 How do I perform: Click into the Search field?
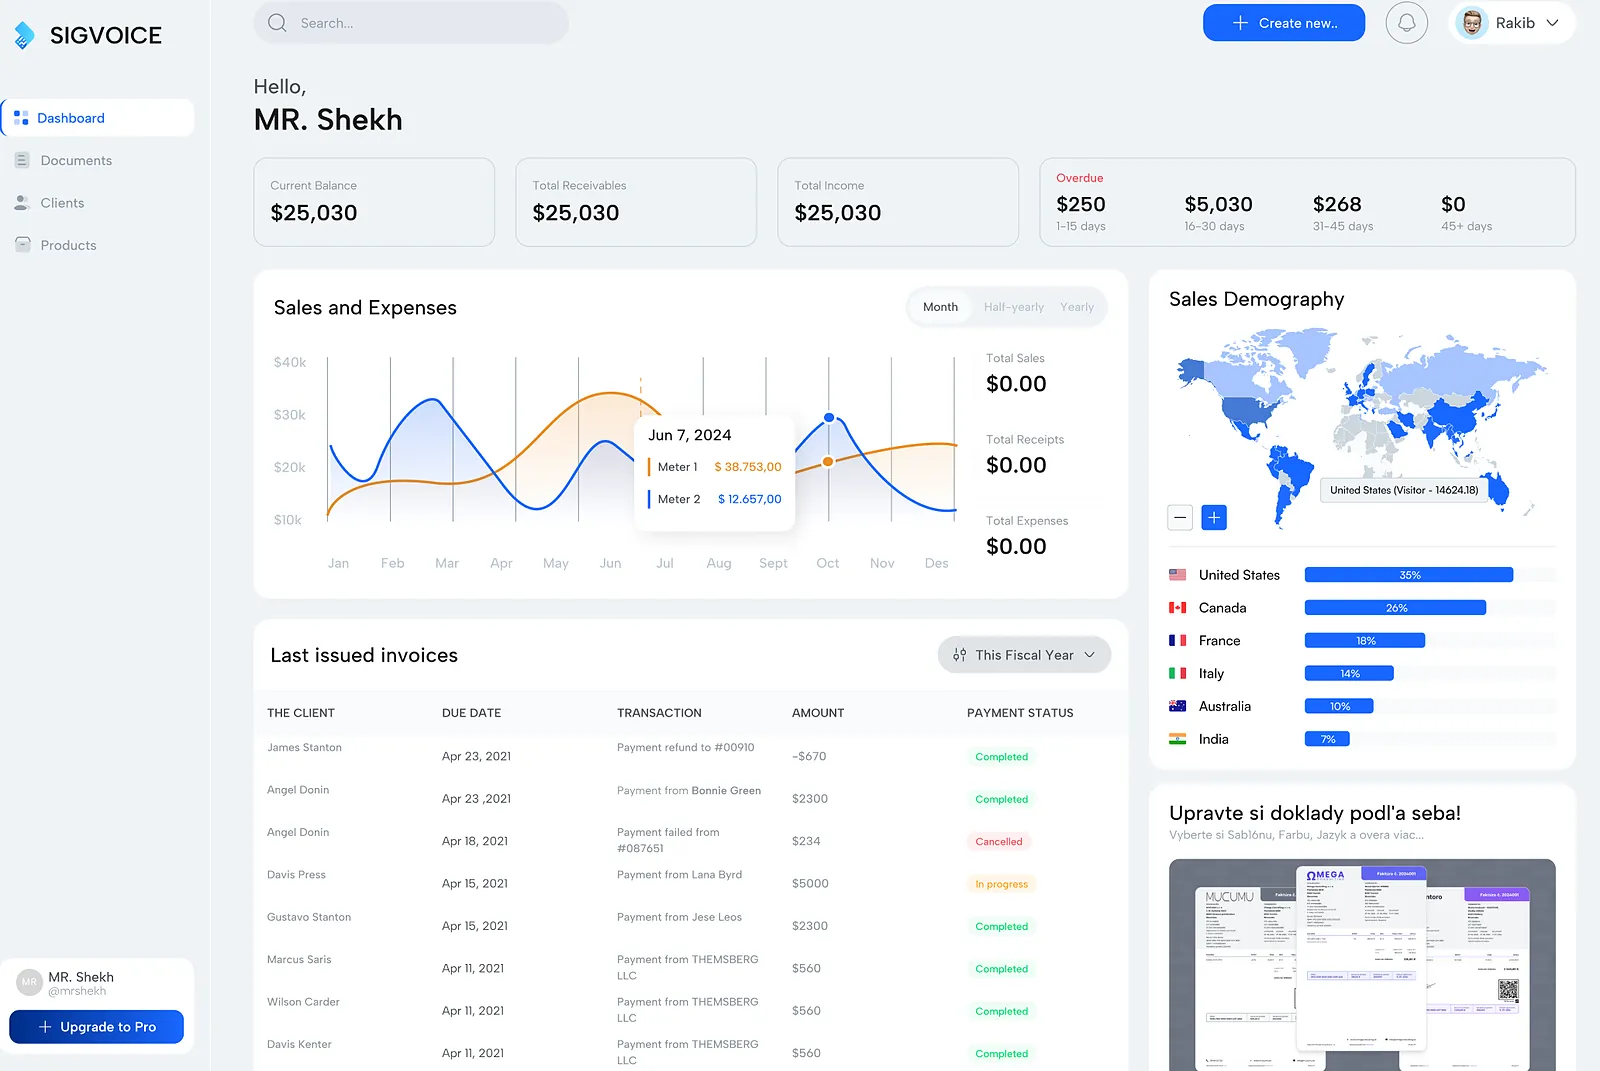[411, 23]
